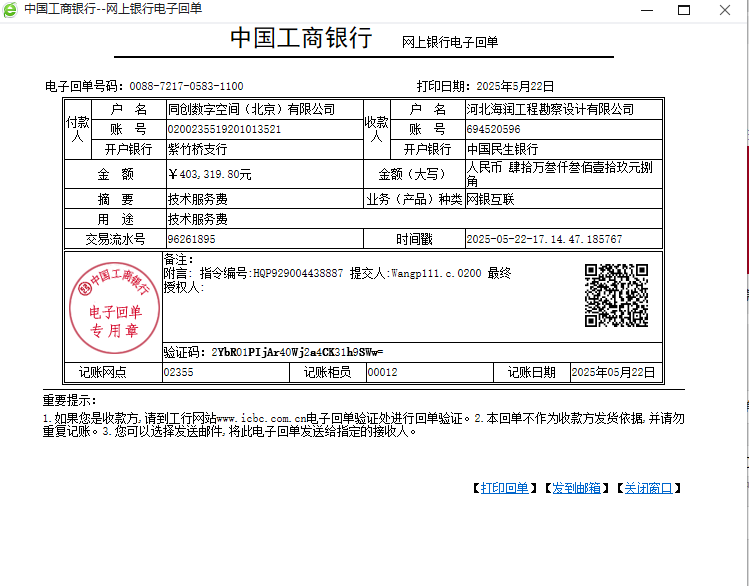Click the 重要提示 label

[70, 400]
